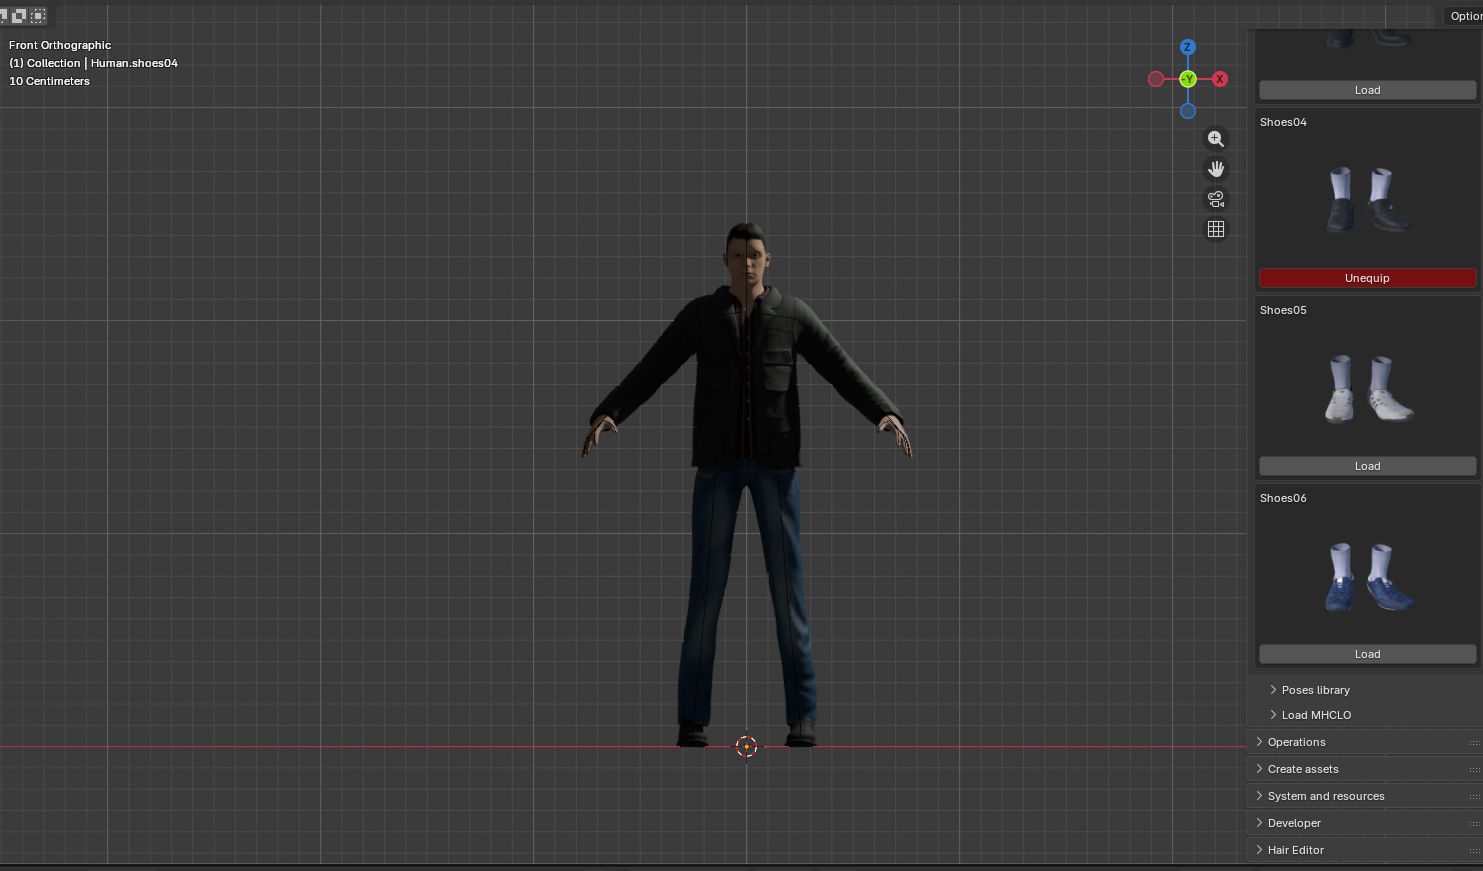This screenshot has height=871, width=1483.
Task: Select the overlapping-squares selection mode icon
Action: [x=18, y=15]
